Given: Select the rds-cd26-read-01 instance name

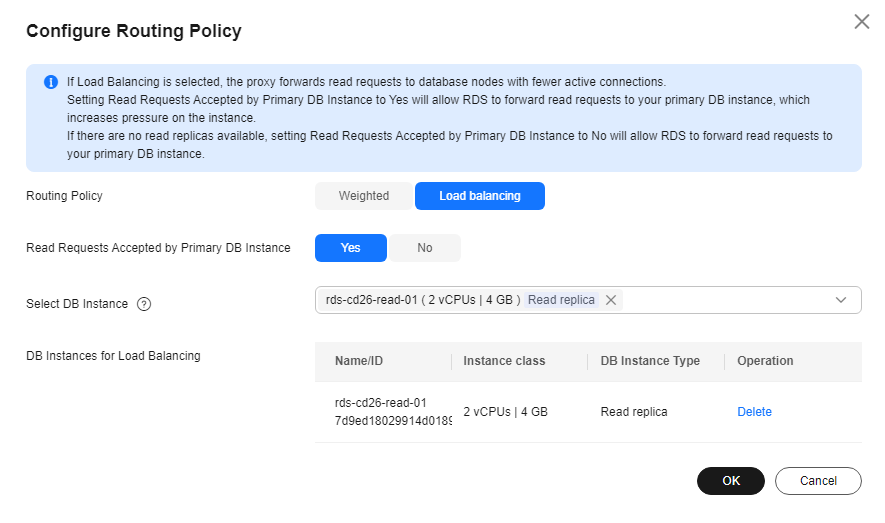Looking at the screenshot, I should click(380, 403).
